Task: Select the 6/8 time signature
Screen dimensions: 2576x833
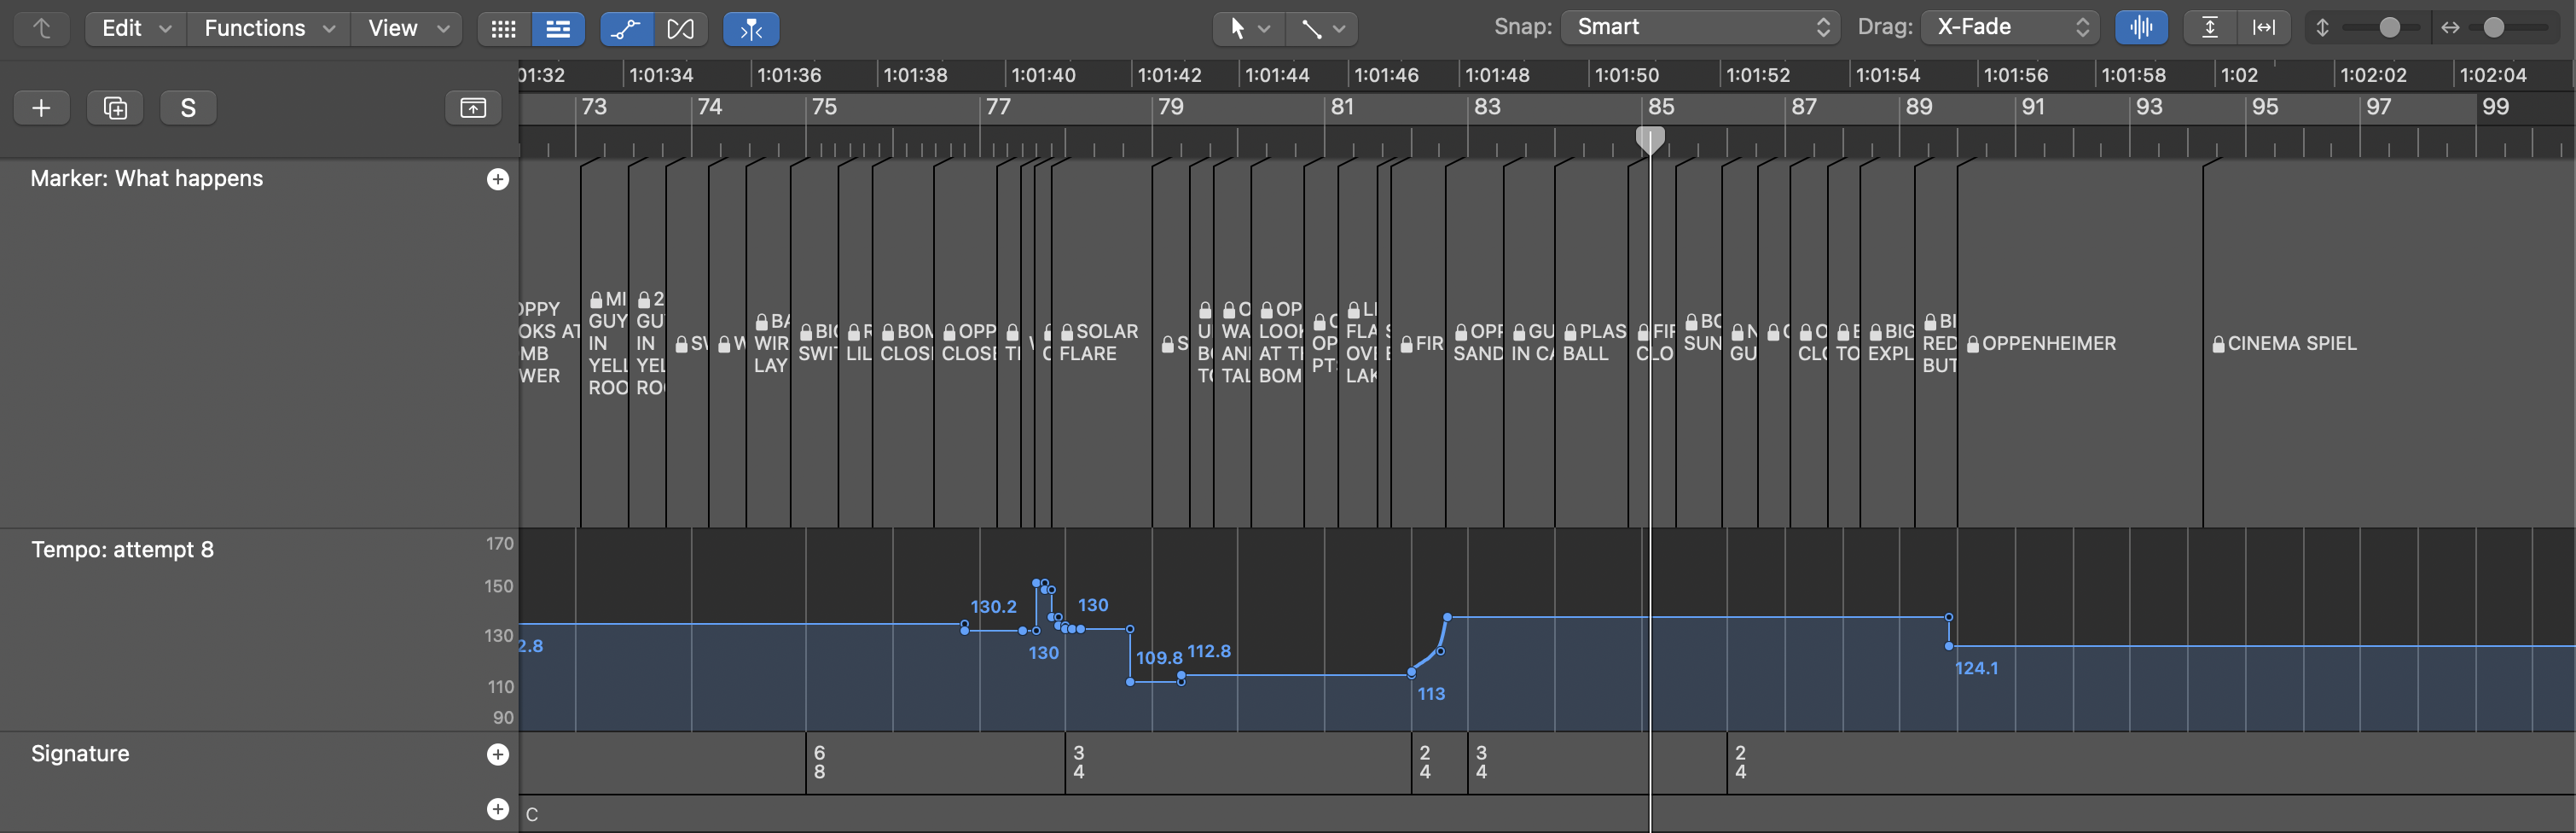Action: 819,762
